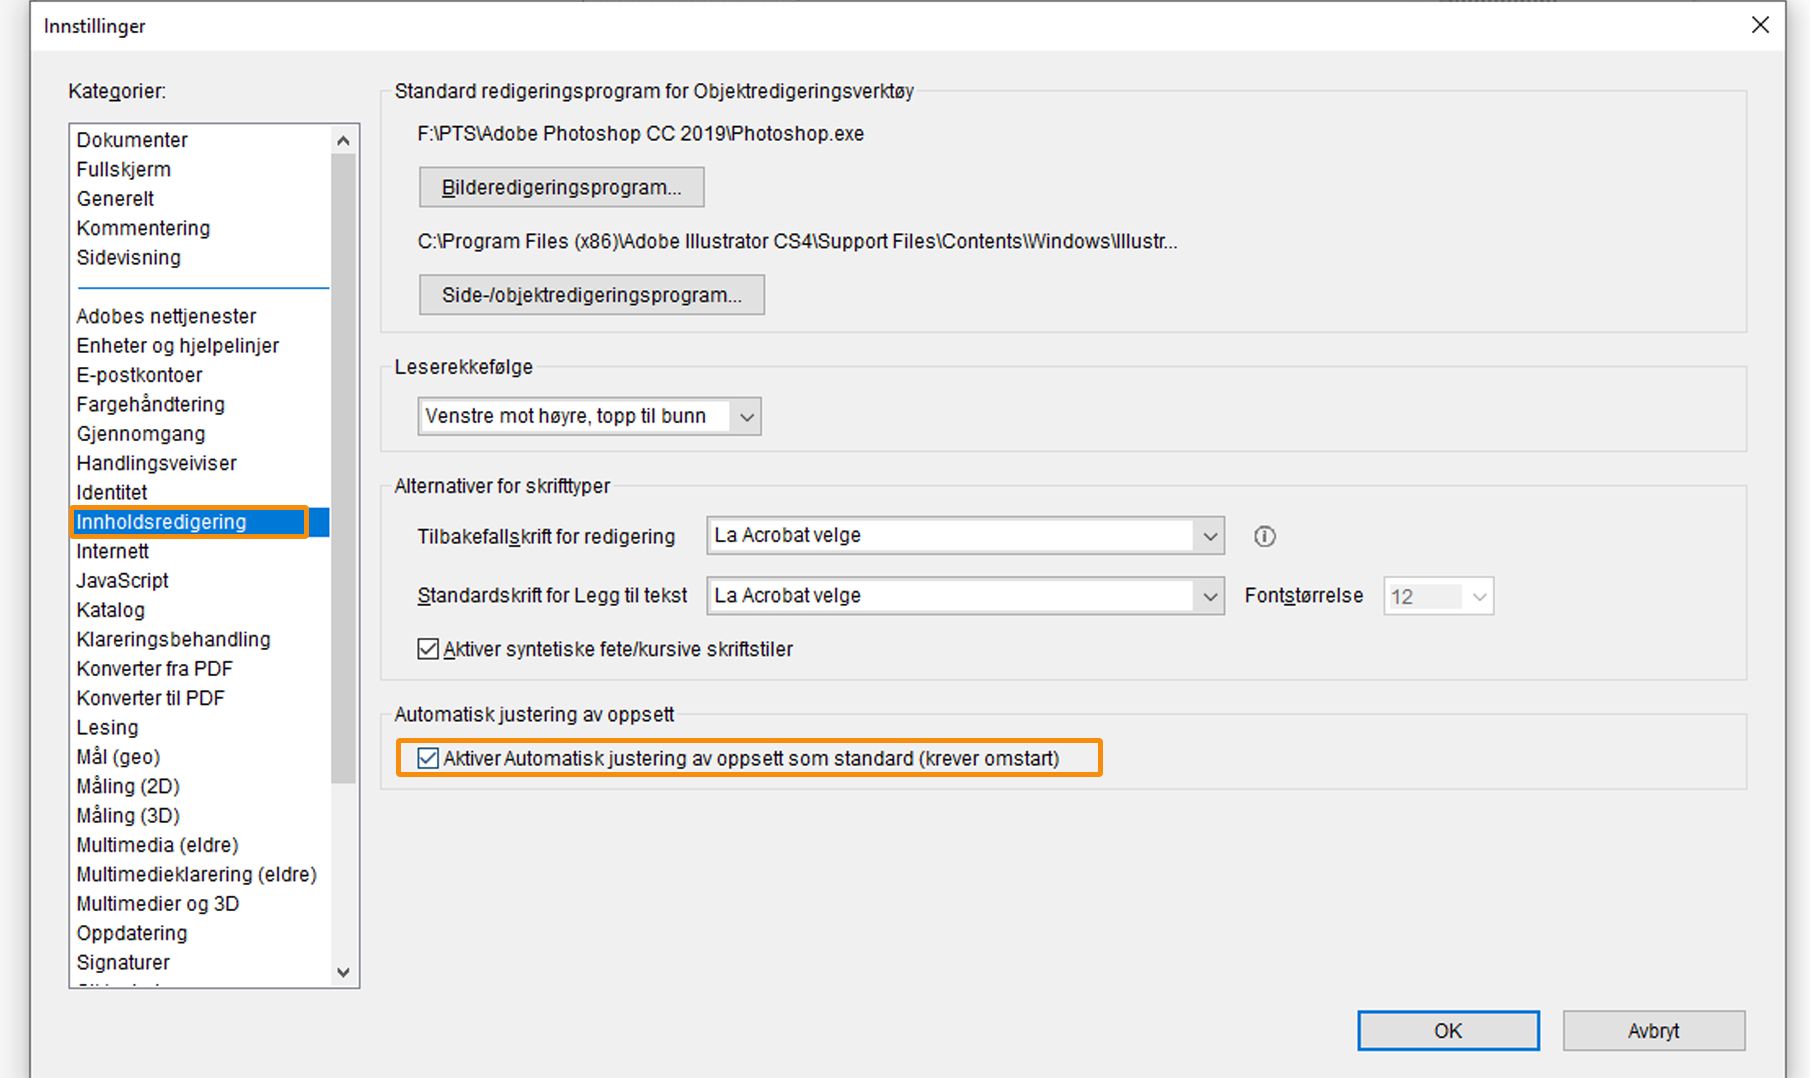Open the Leserekkefølge dropdown
This screenshot has width=1810, height=1078.
point(589,416)
